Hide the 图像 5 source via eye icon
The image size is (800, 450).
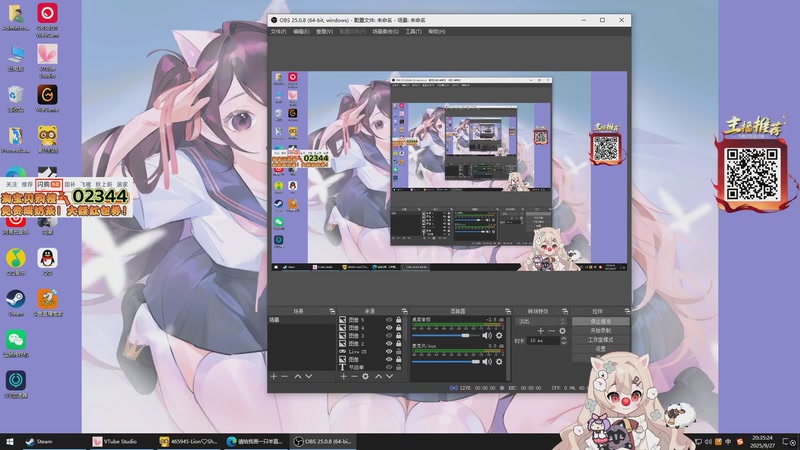coord(389,320)
